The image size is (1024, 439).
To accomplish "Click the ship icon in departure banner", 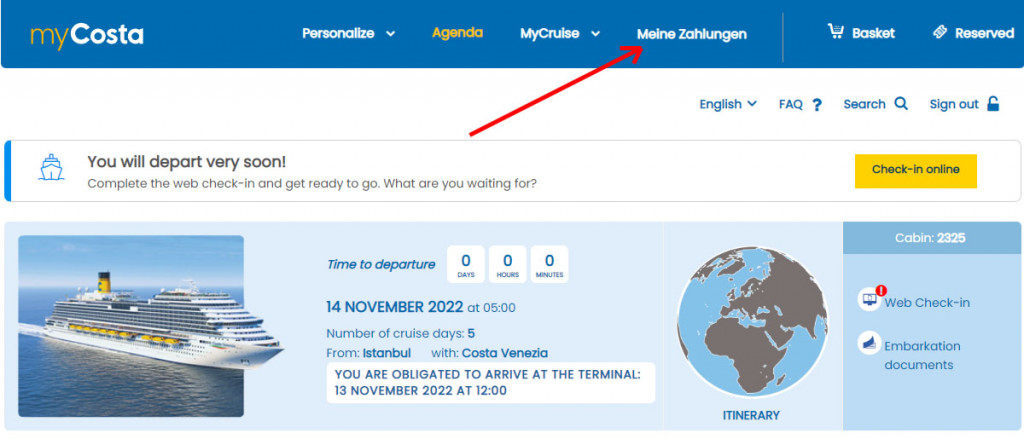I will (50, 168).
